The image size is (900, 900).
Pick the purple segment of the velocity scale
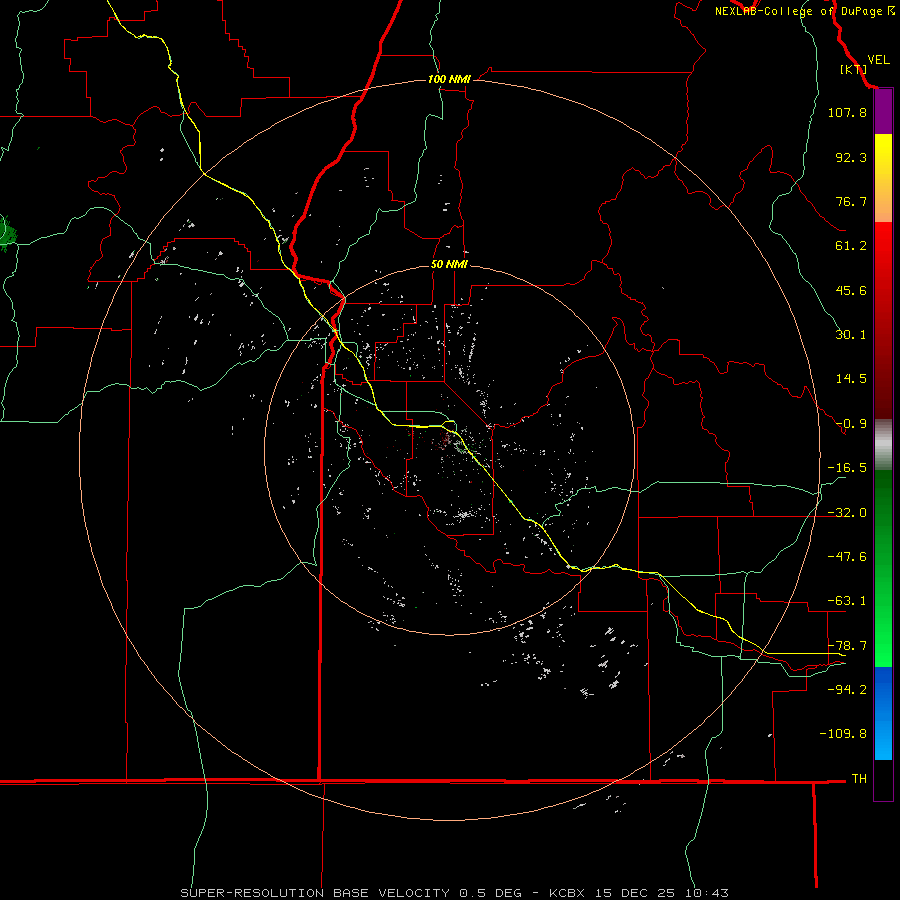(883, 111)
